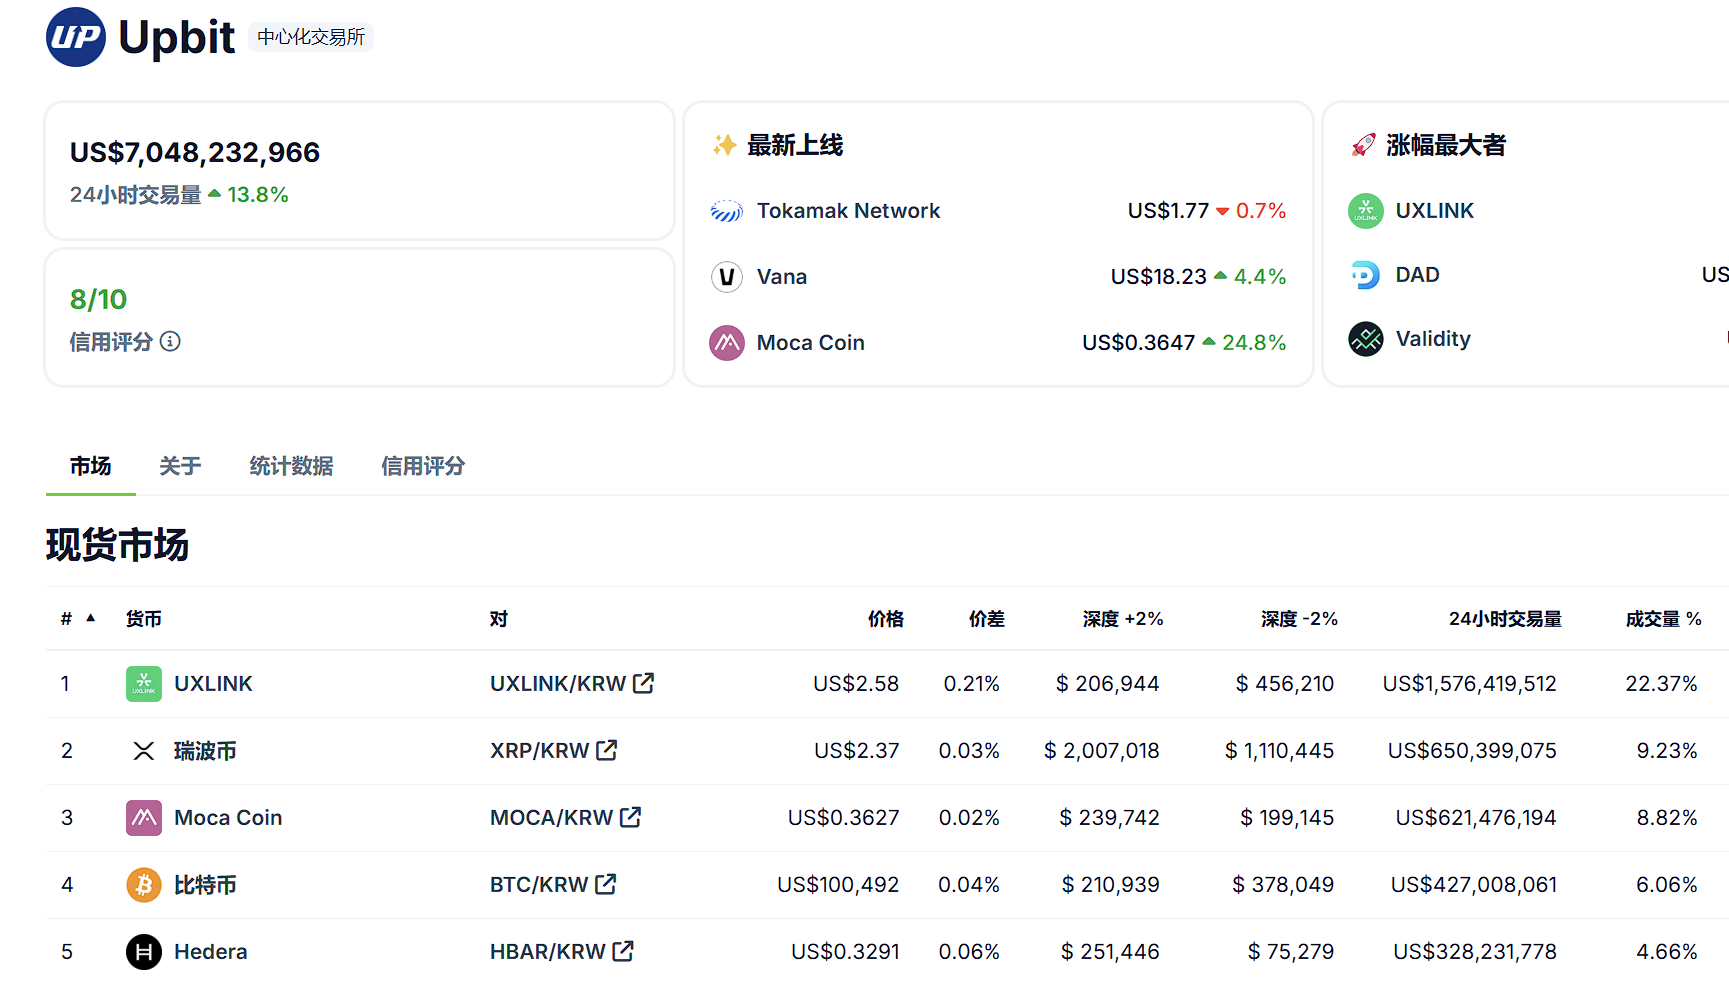Screen dimensions: 1729x982
Task: Open the BTC/KRW external market link
Action: click(x=605, y=884)
